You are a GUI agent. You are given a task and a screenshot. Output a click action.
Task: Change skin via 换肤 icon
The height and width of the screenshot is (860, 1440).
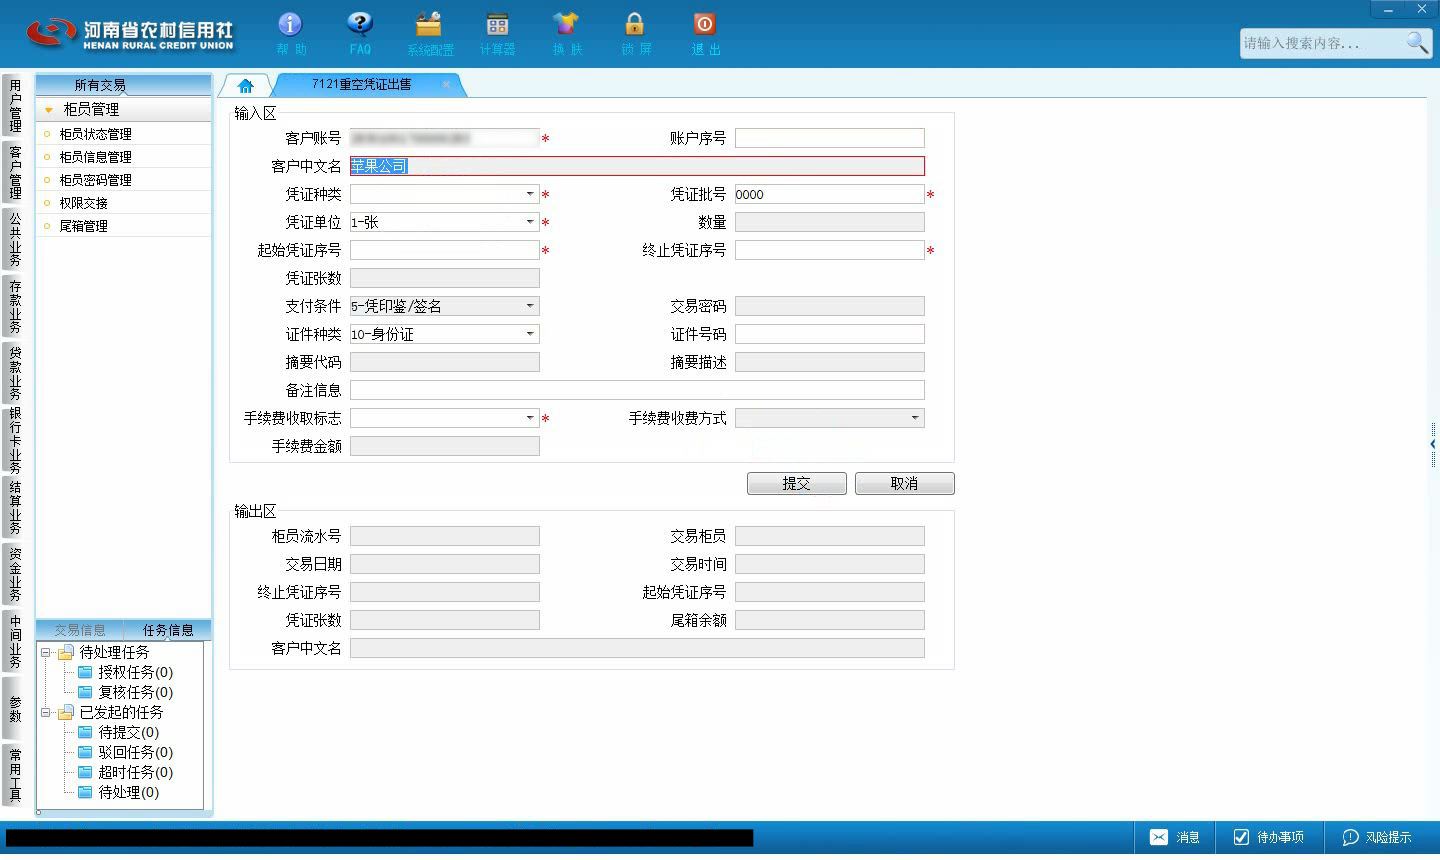[x=566, y=33]
